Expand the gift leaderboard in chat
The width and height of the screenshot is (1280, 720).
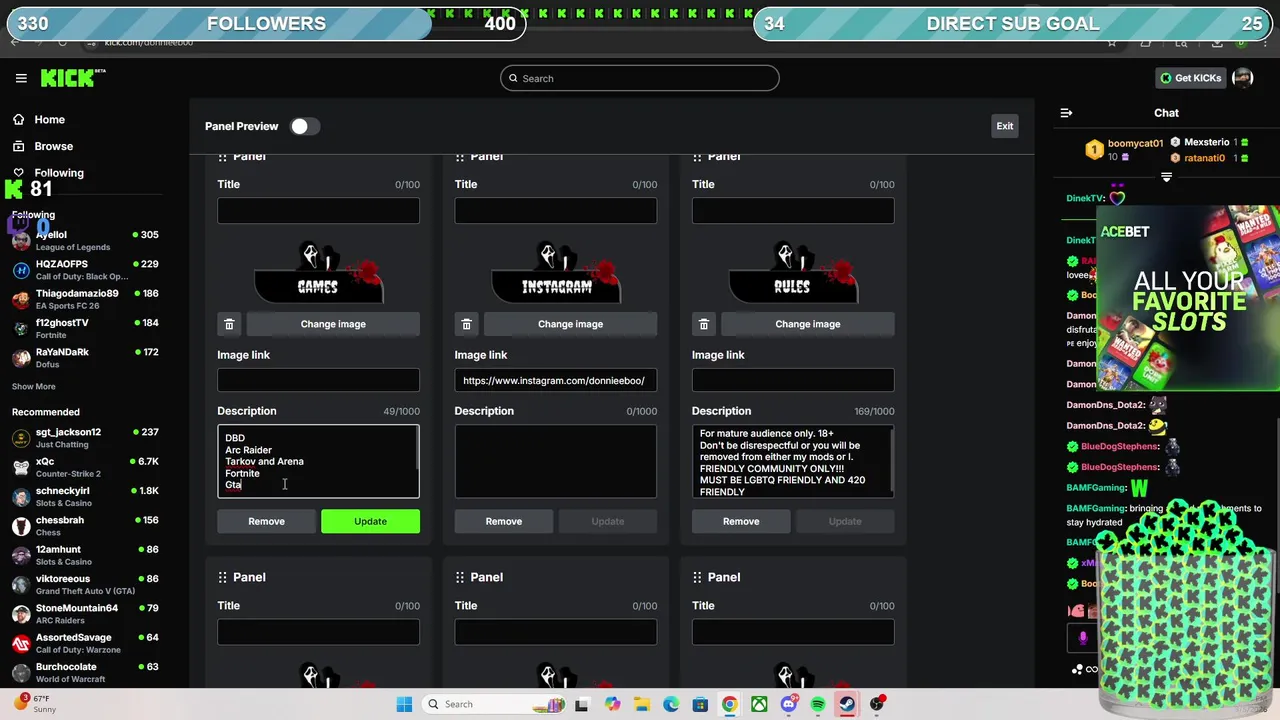(1166, 177)
